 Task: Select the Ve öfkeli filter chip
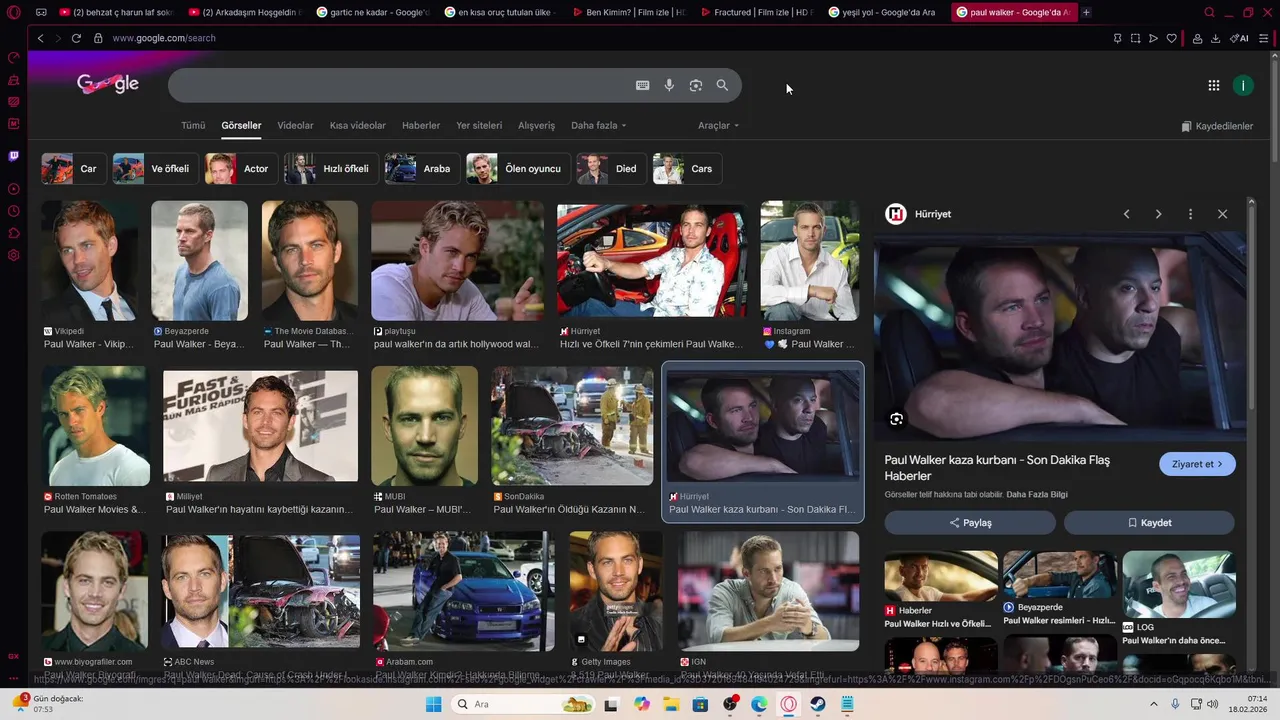pyautogui.click(x=155, y=169)
